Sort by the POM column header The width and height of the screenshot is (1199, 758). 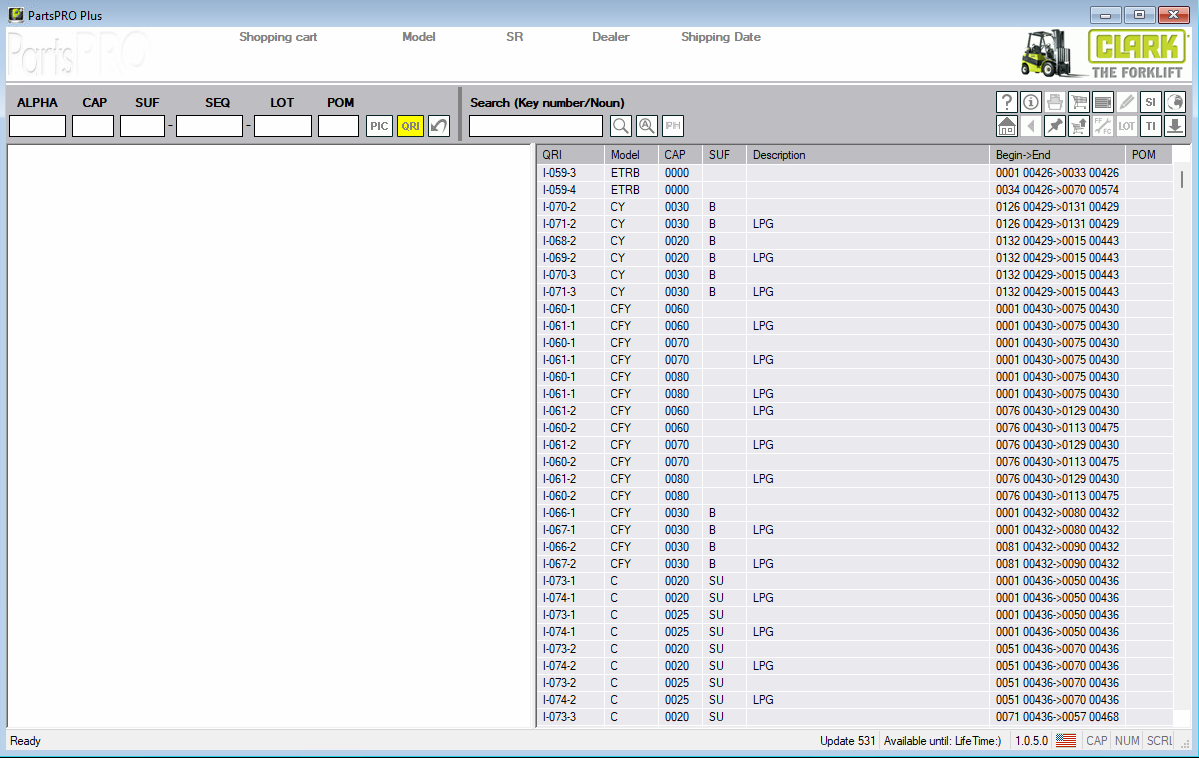click(1149, 155)
